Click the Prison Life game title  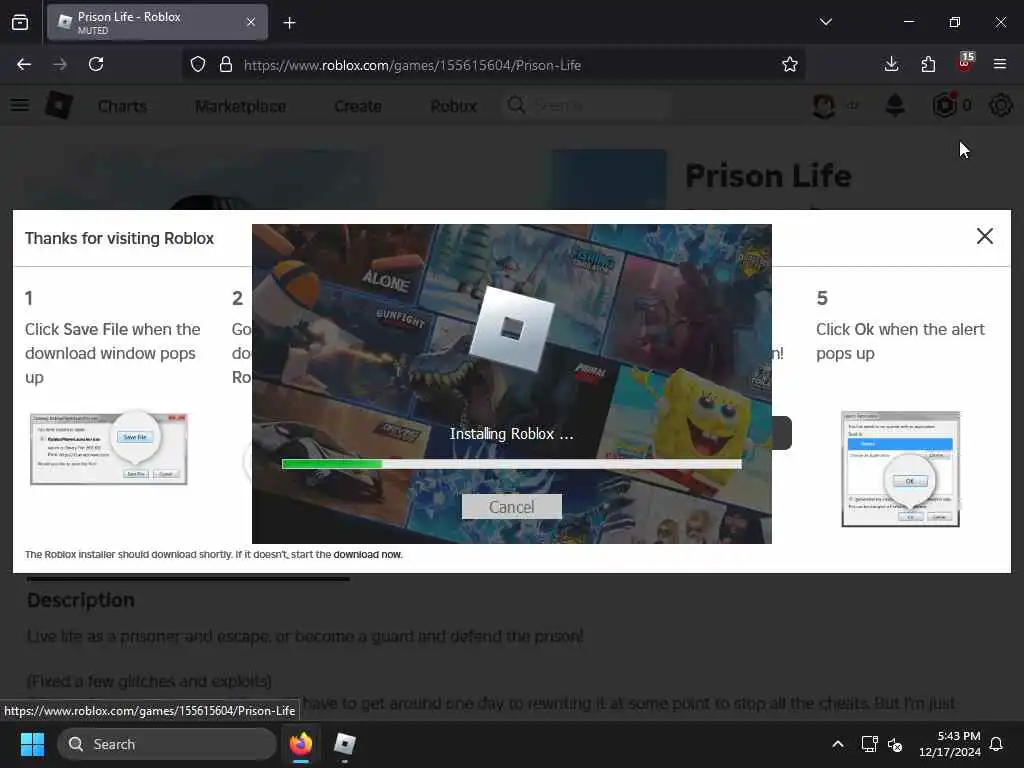(768, 176)
